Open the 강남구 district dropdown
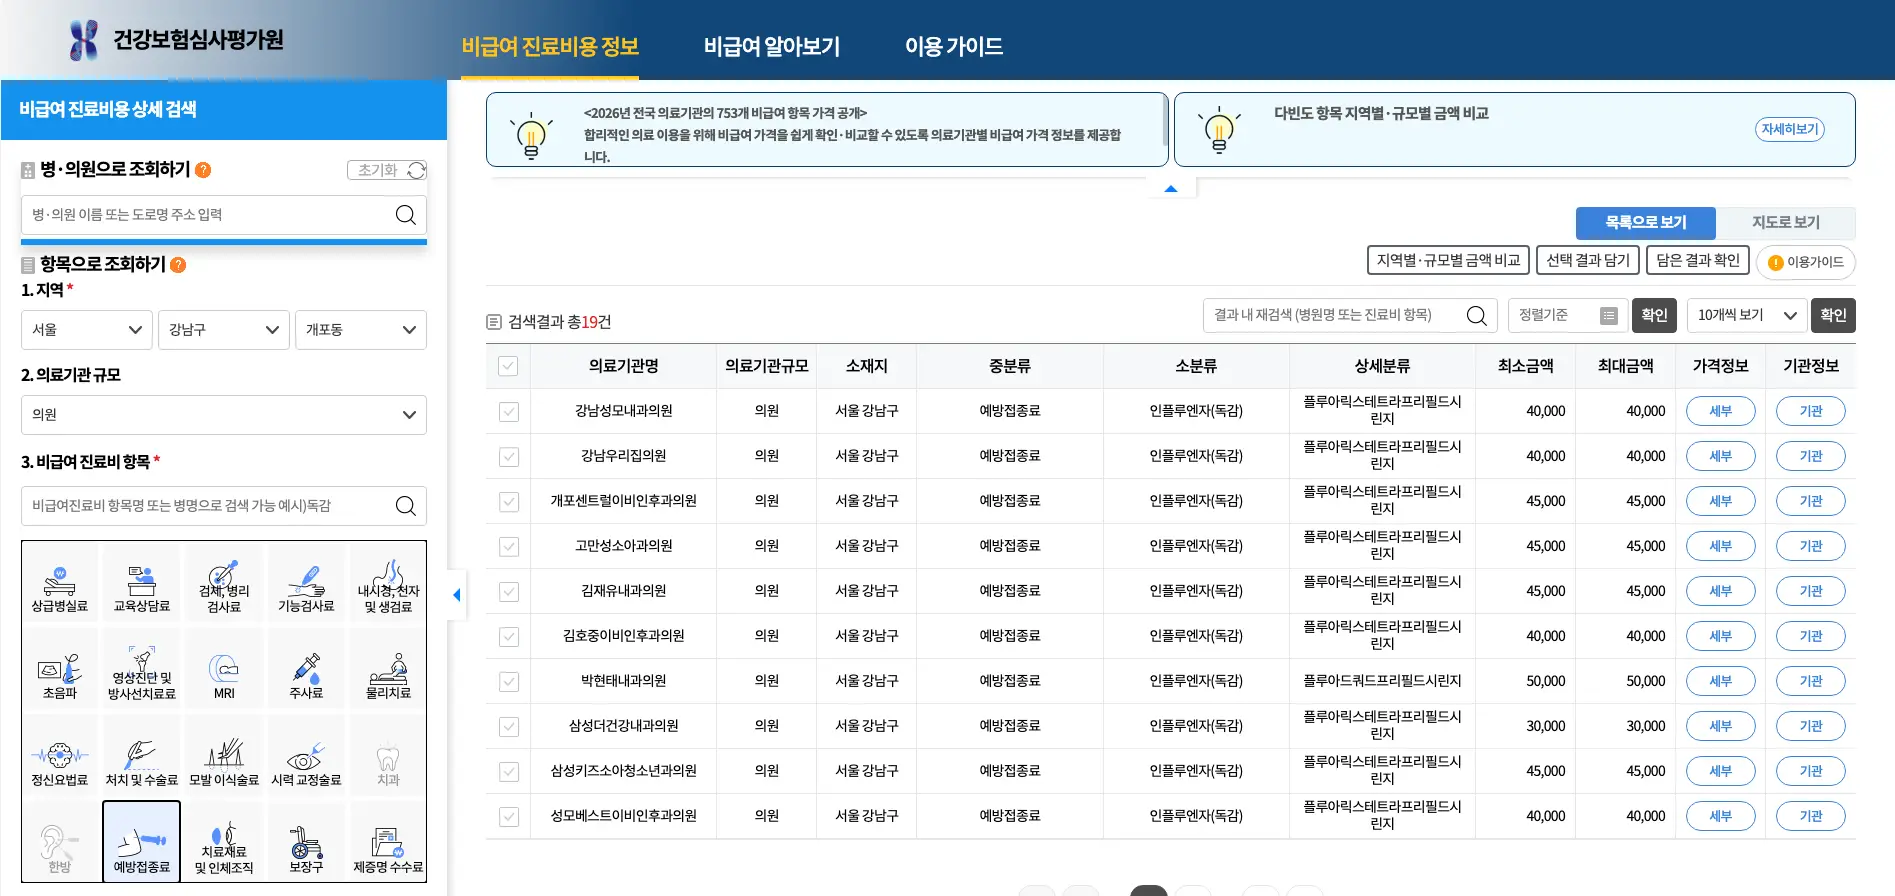The width and height of the screenshot is (1895, 896). point(224,330)
